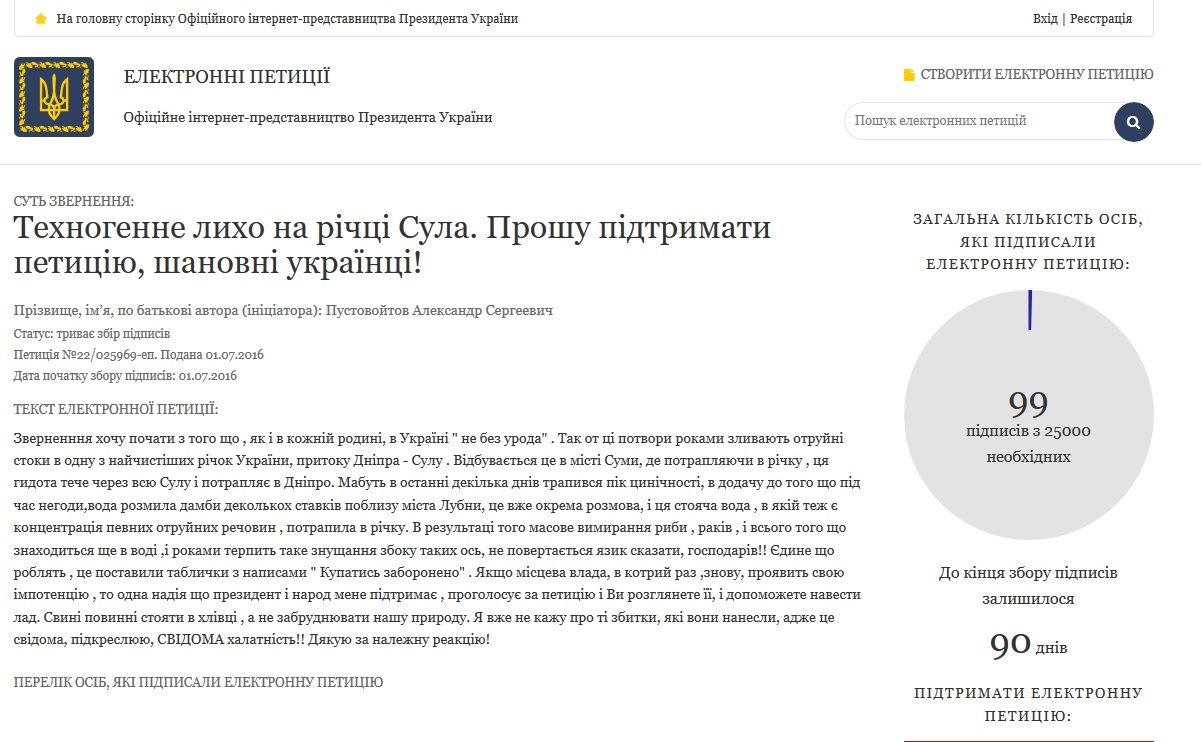The image size is (1201, 742).
Task: Click the ЕЛЕКТРОННІ ПЕТИЦІЇ site title
Action: (226, 77)
